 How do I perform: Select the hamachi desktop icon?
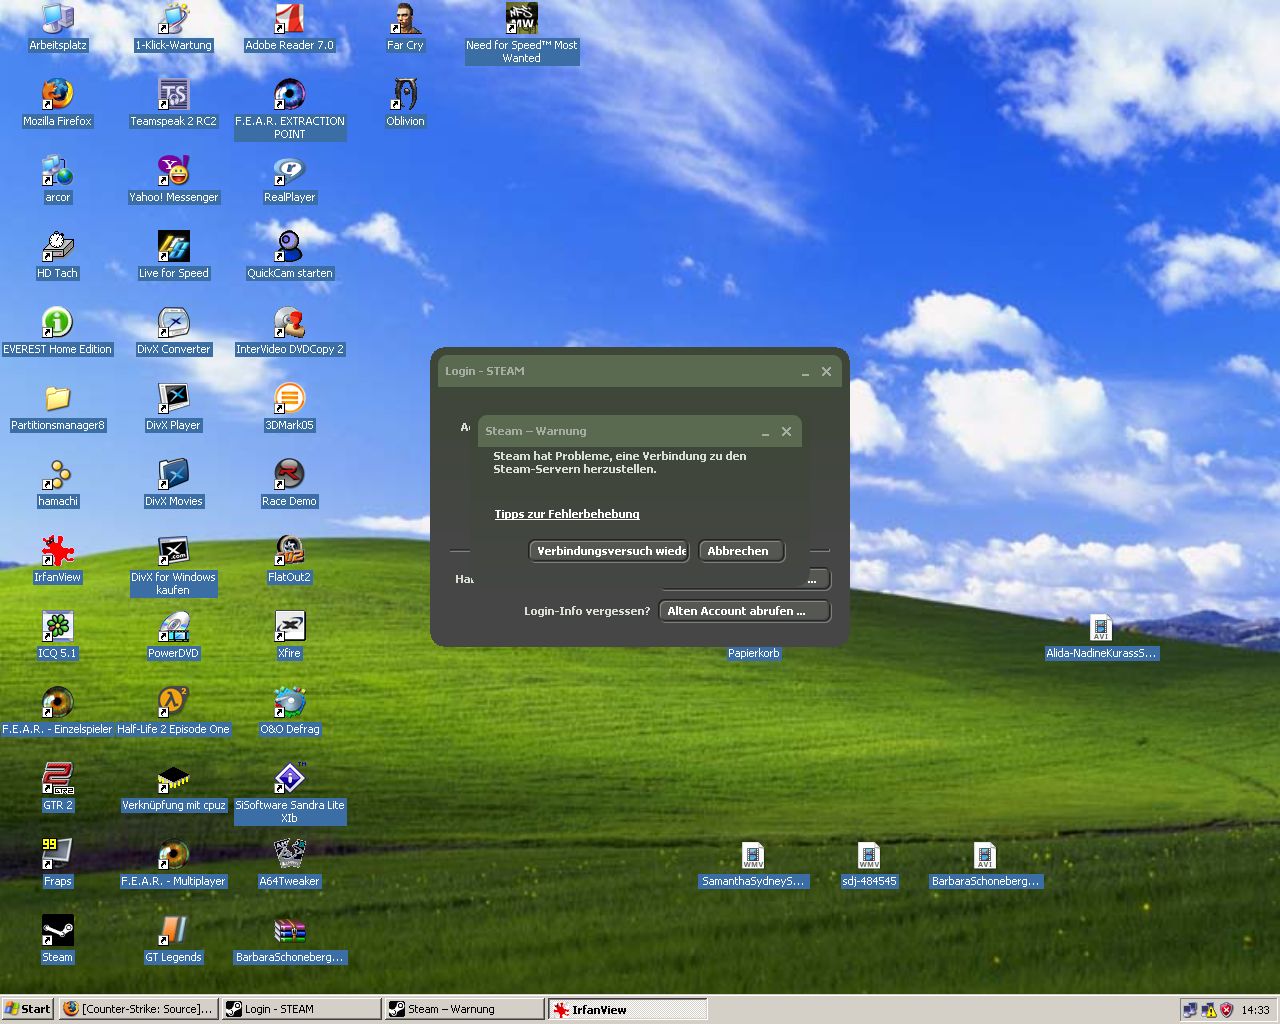pos(57,484)
